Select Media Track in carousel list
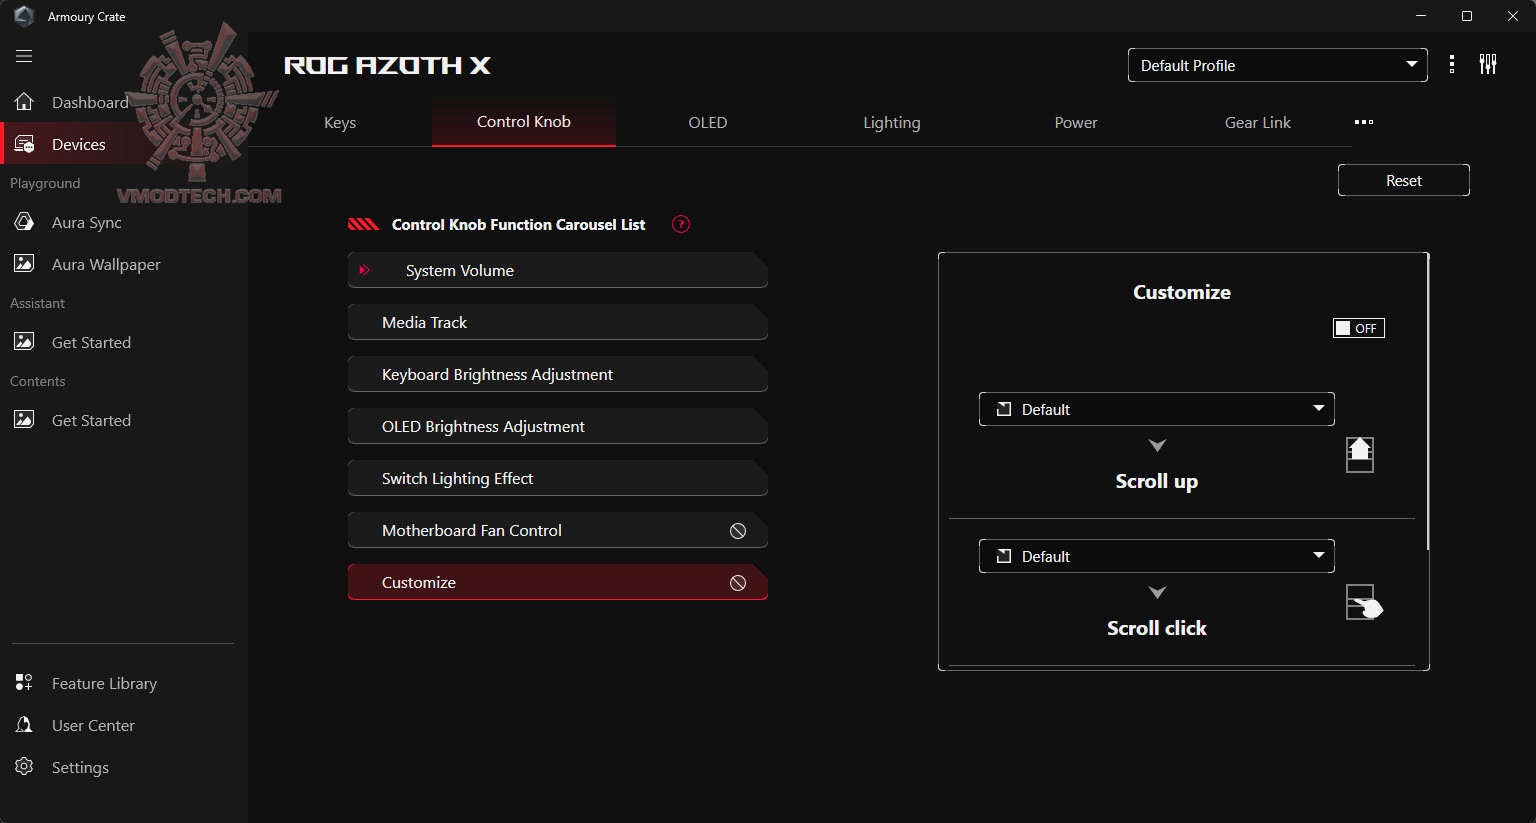This screenshot has height=823, width=1536. pos(558,322)
